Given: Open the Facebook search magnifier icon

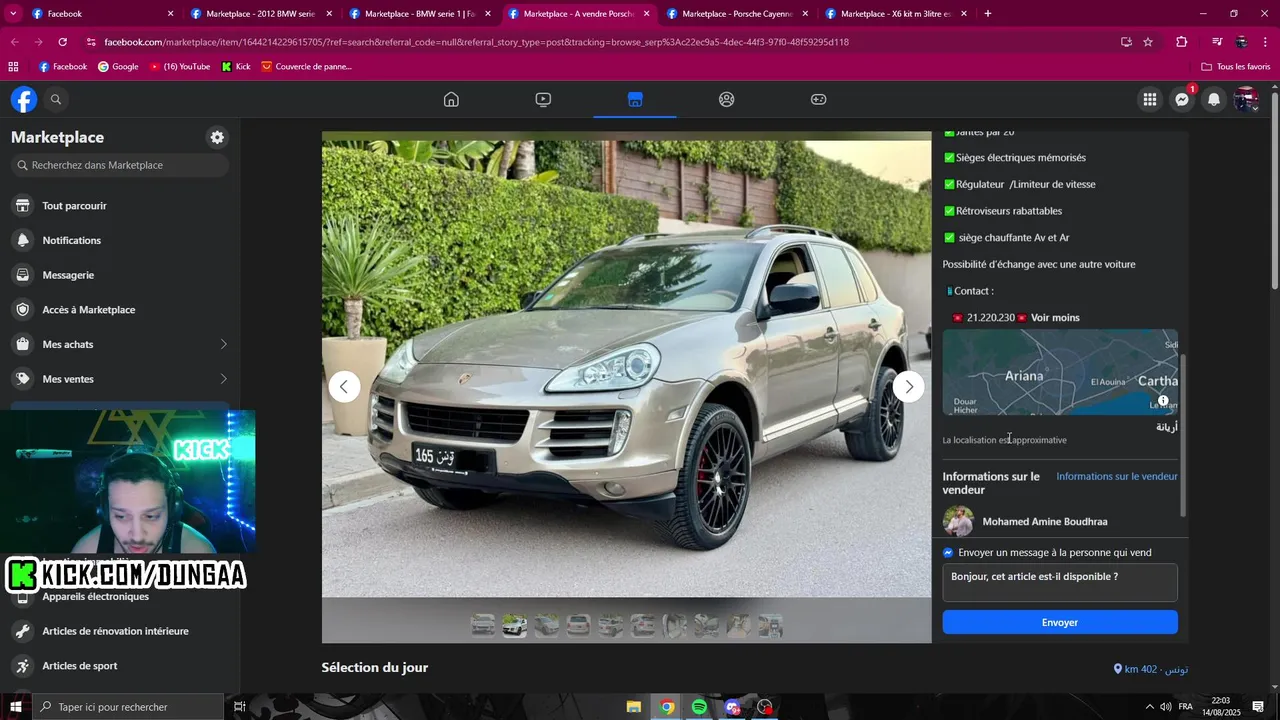Looking at the screenshot, I should pos(56,99).
